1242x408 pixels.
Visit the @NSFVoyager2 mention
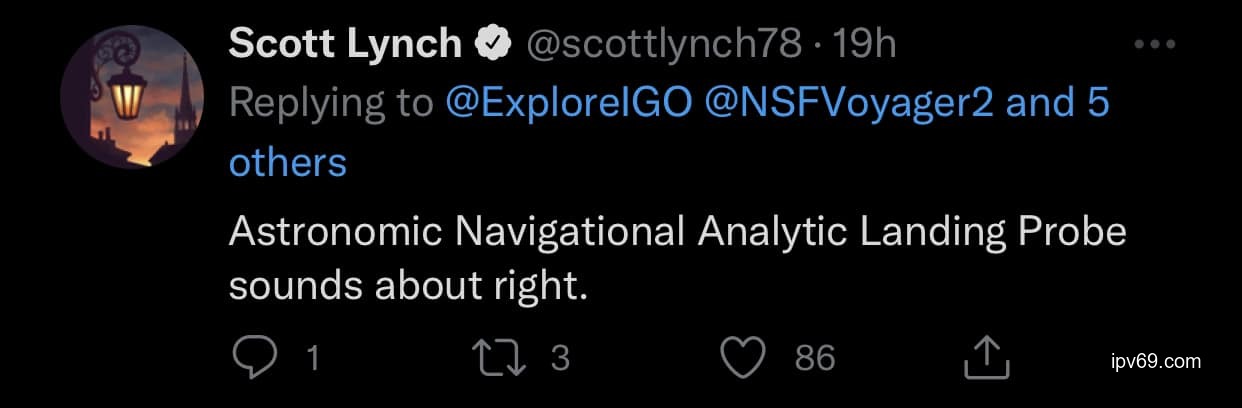tap(849, 103)
